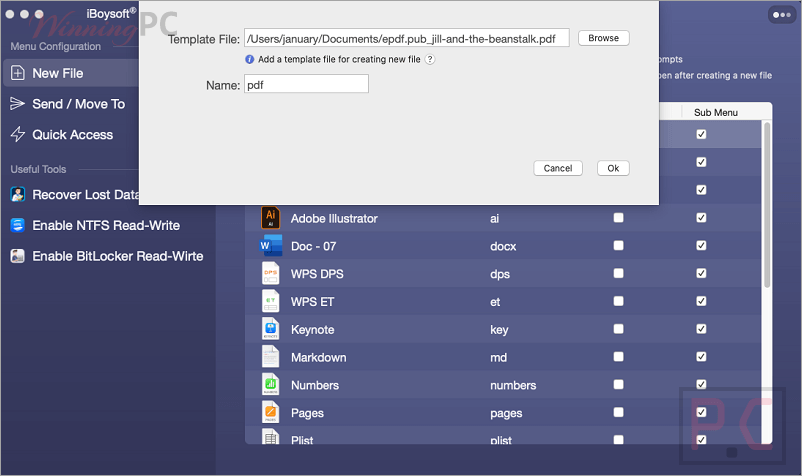Screen dimensions: 802x476
Task: Click the numbers extension cell
Action: pyautogui.click(x=513, y=385)
